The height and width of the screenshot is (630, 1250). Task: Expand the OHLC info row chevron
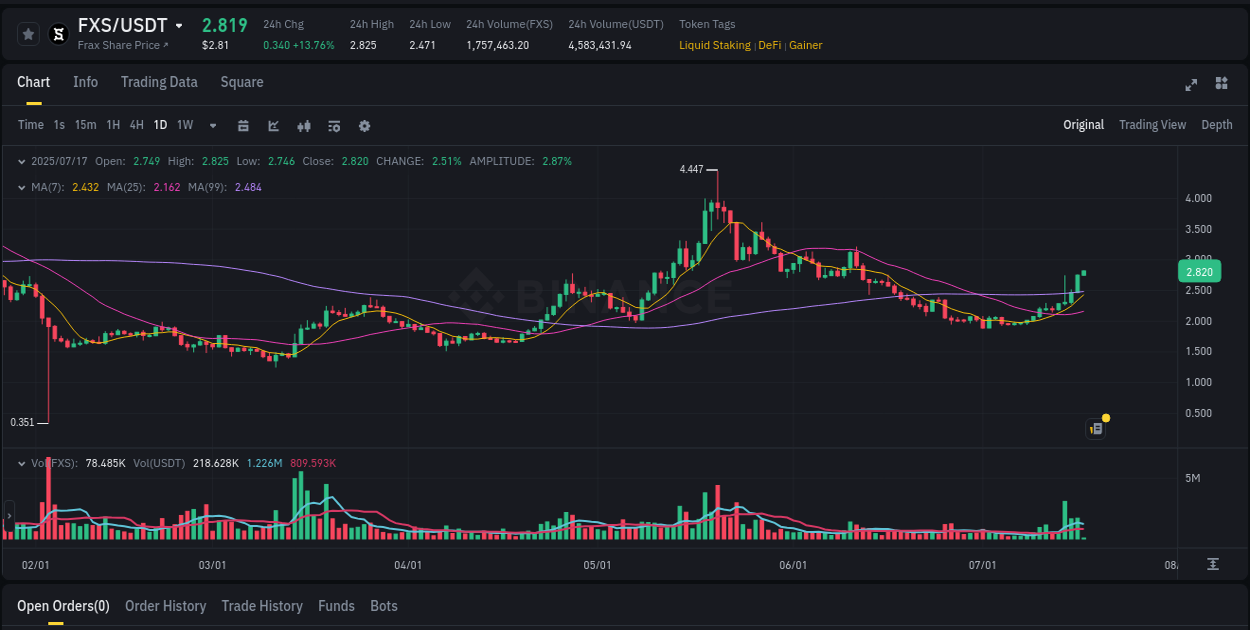20,161
